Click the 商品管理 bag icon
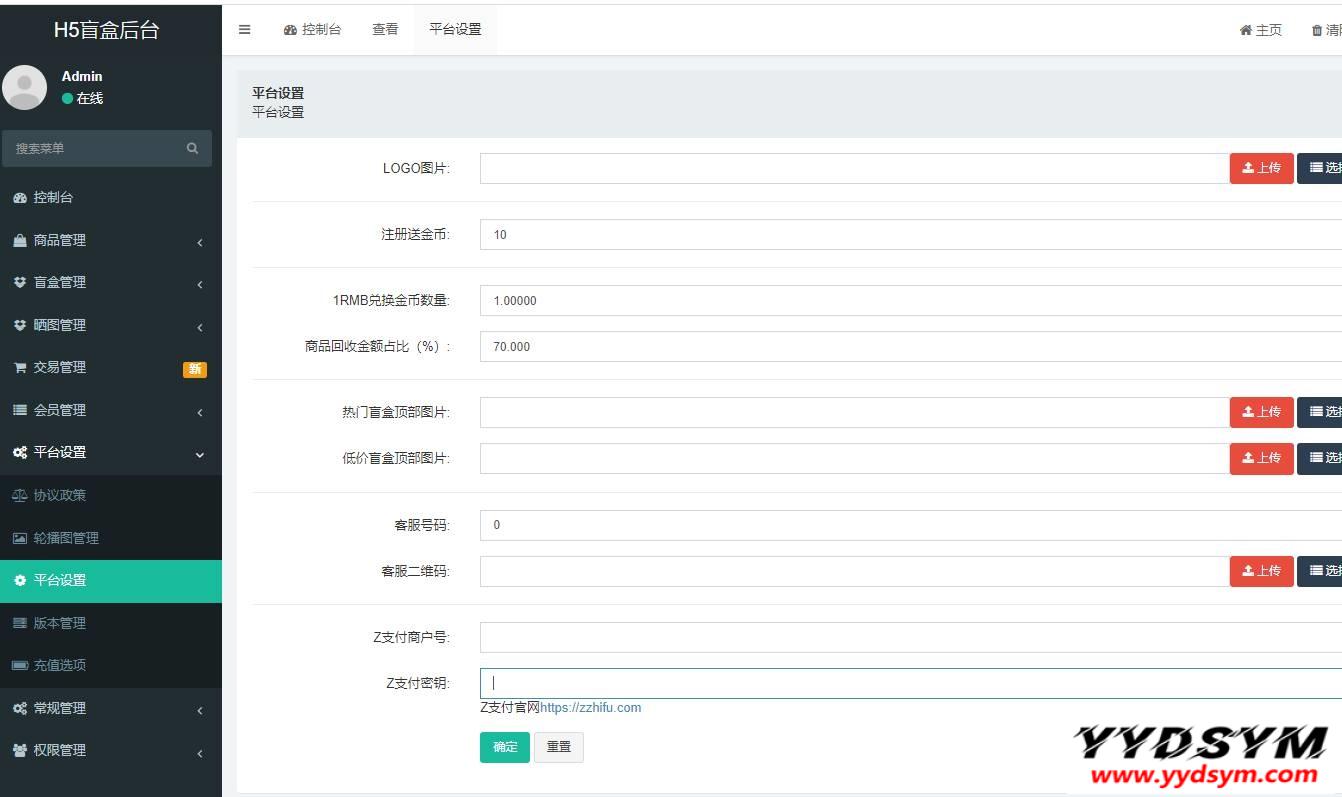The height and width of the screenshot is (797, 1342). (x=20, y=240)
